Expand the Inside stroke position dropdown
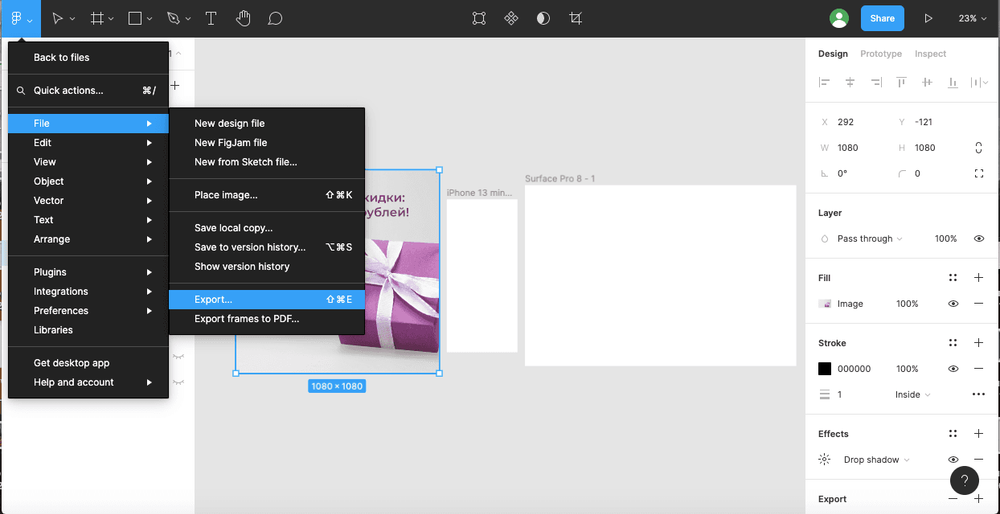The height and width of the screenshot is (514, 1000). point(912,395)
